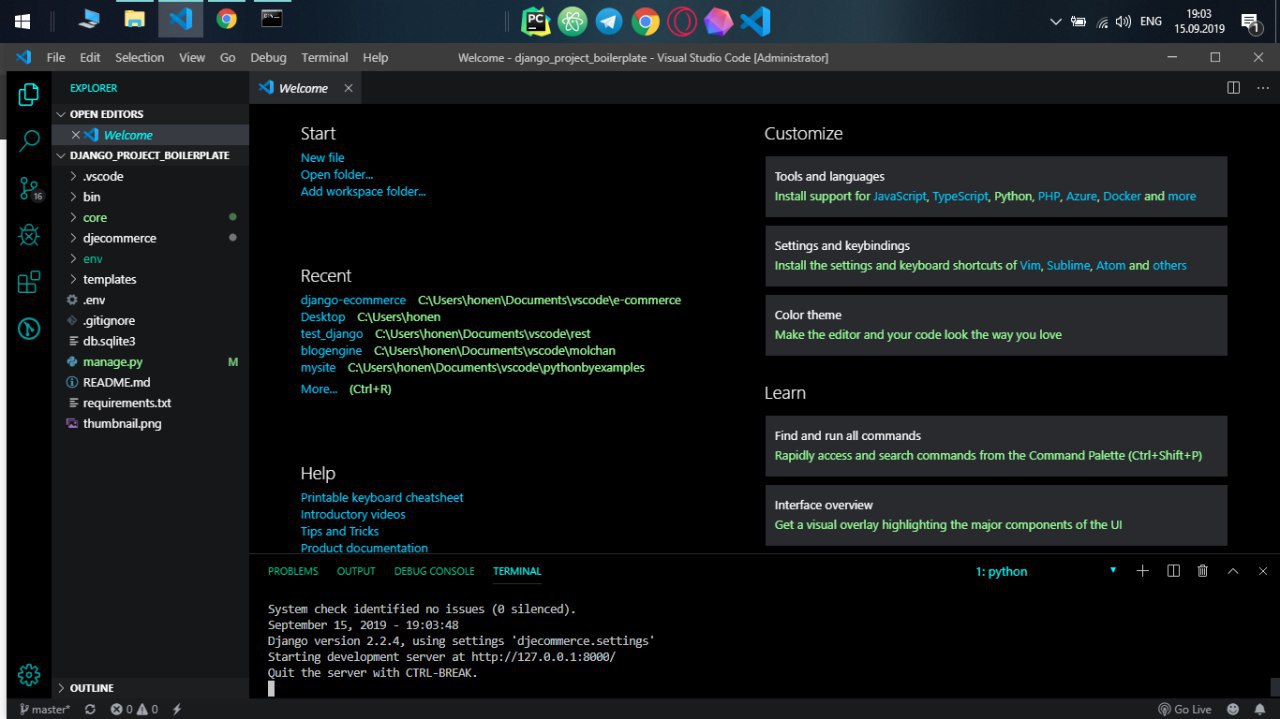Click Add workspace folder link

pyautogui.click(x=363, y=191)
